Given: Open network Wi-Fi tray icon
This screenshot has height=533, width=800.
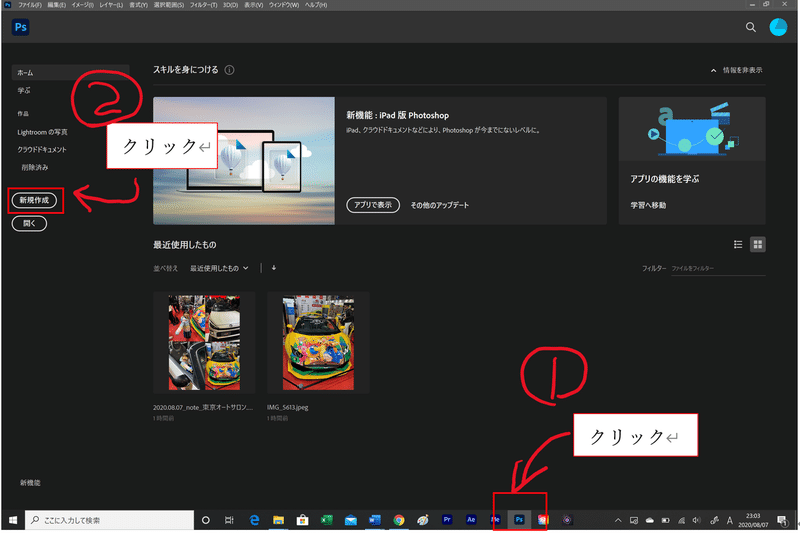Looking at the screenshot, I should point(681,521).
